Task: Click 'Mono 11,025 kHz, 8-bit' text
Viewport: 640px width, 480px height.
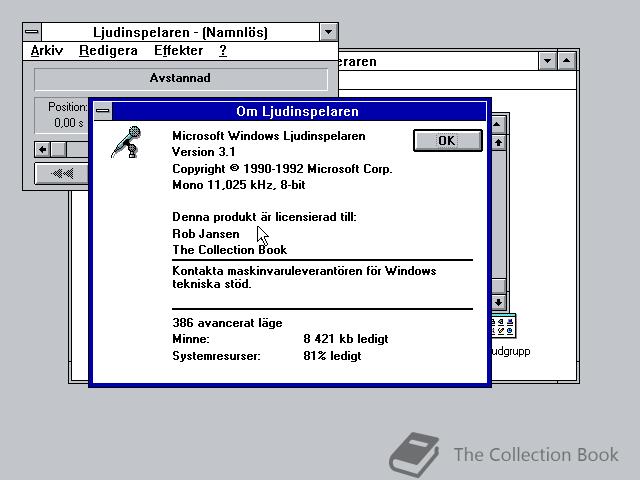Action: click(239, 185)
